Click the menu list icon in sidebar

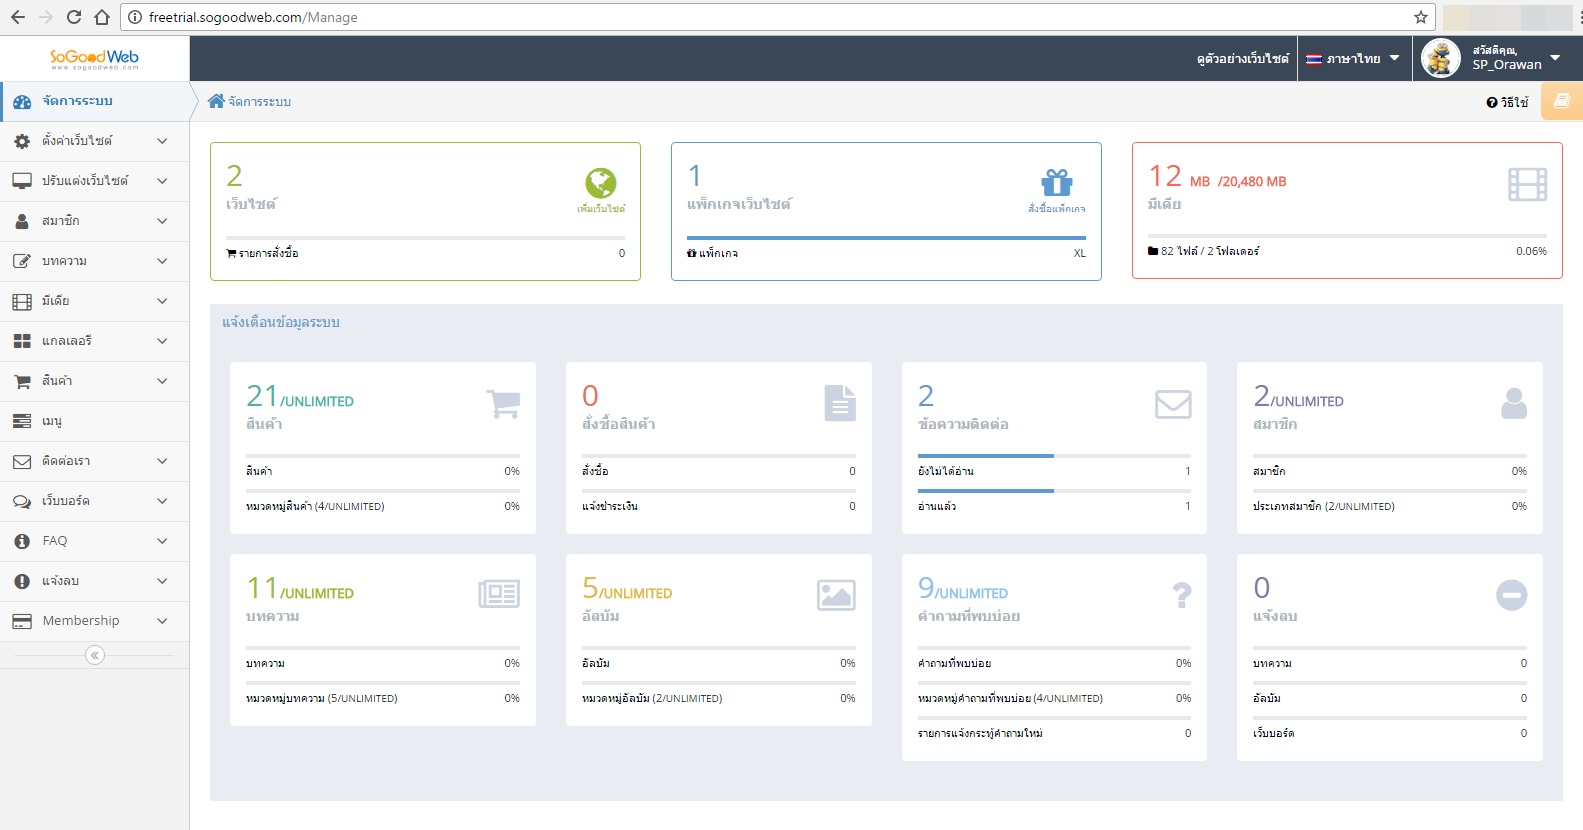pos(22,421)
